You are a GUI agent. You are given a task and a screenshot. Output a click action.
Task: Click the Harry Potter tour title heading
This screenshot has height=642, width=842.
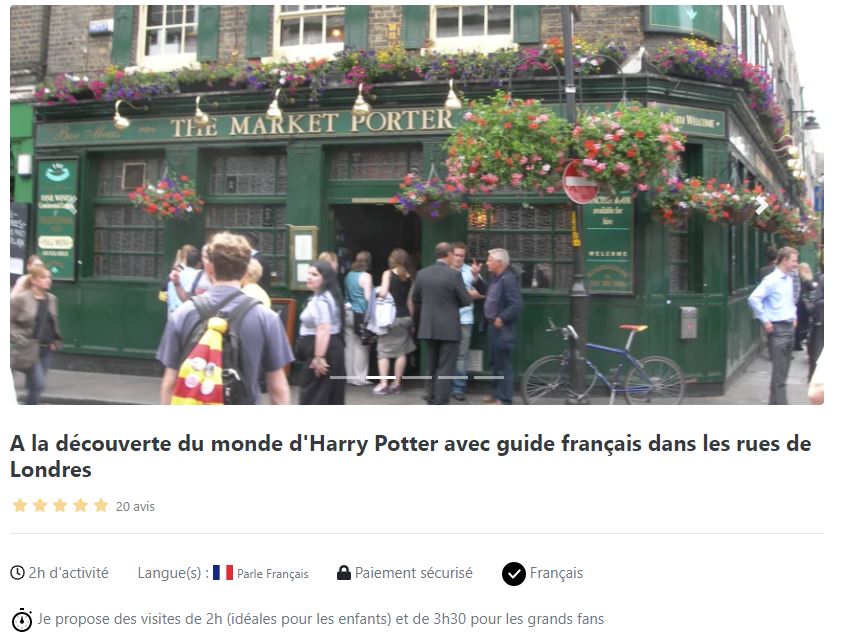tap(411, 457)
